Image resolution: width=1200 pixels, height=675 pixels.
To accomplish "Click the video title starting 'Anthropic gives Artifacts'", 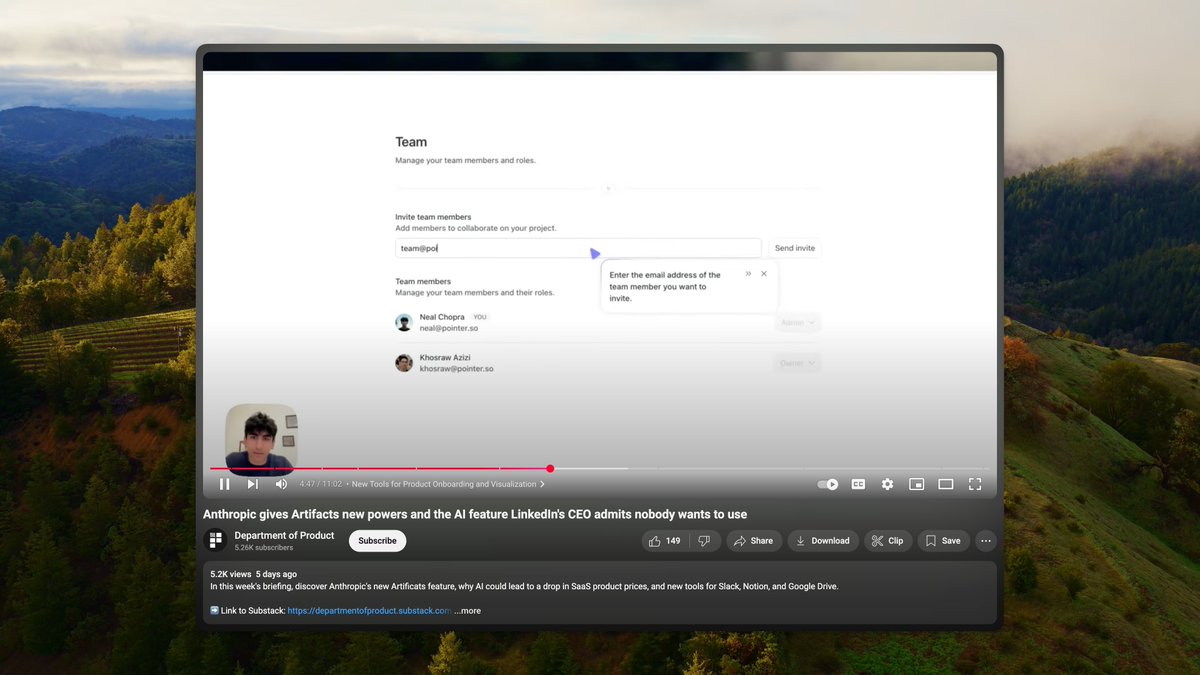I will coord(475,514).
